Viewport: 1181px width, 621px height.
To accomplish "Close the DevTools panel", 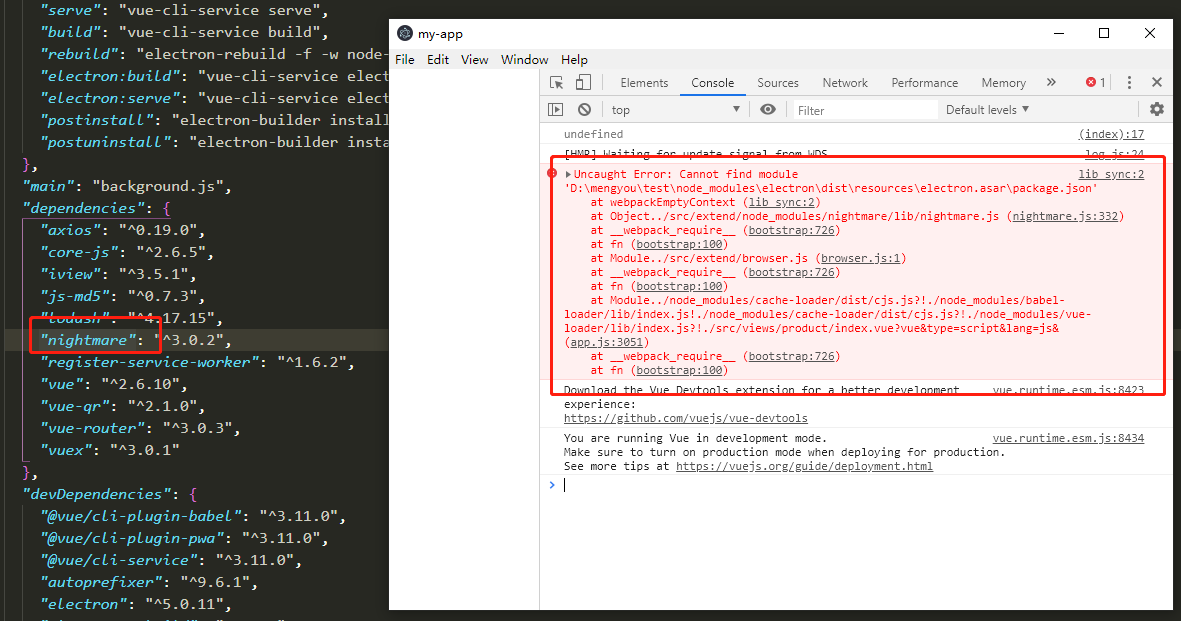I will (x=1157, y=82).
